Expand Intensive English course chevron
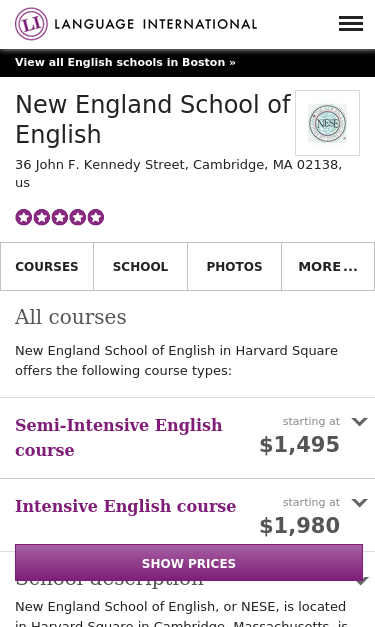 [359, 502]
